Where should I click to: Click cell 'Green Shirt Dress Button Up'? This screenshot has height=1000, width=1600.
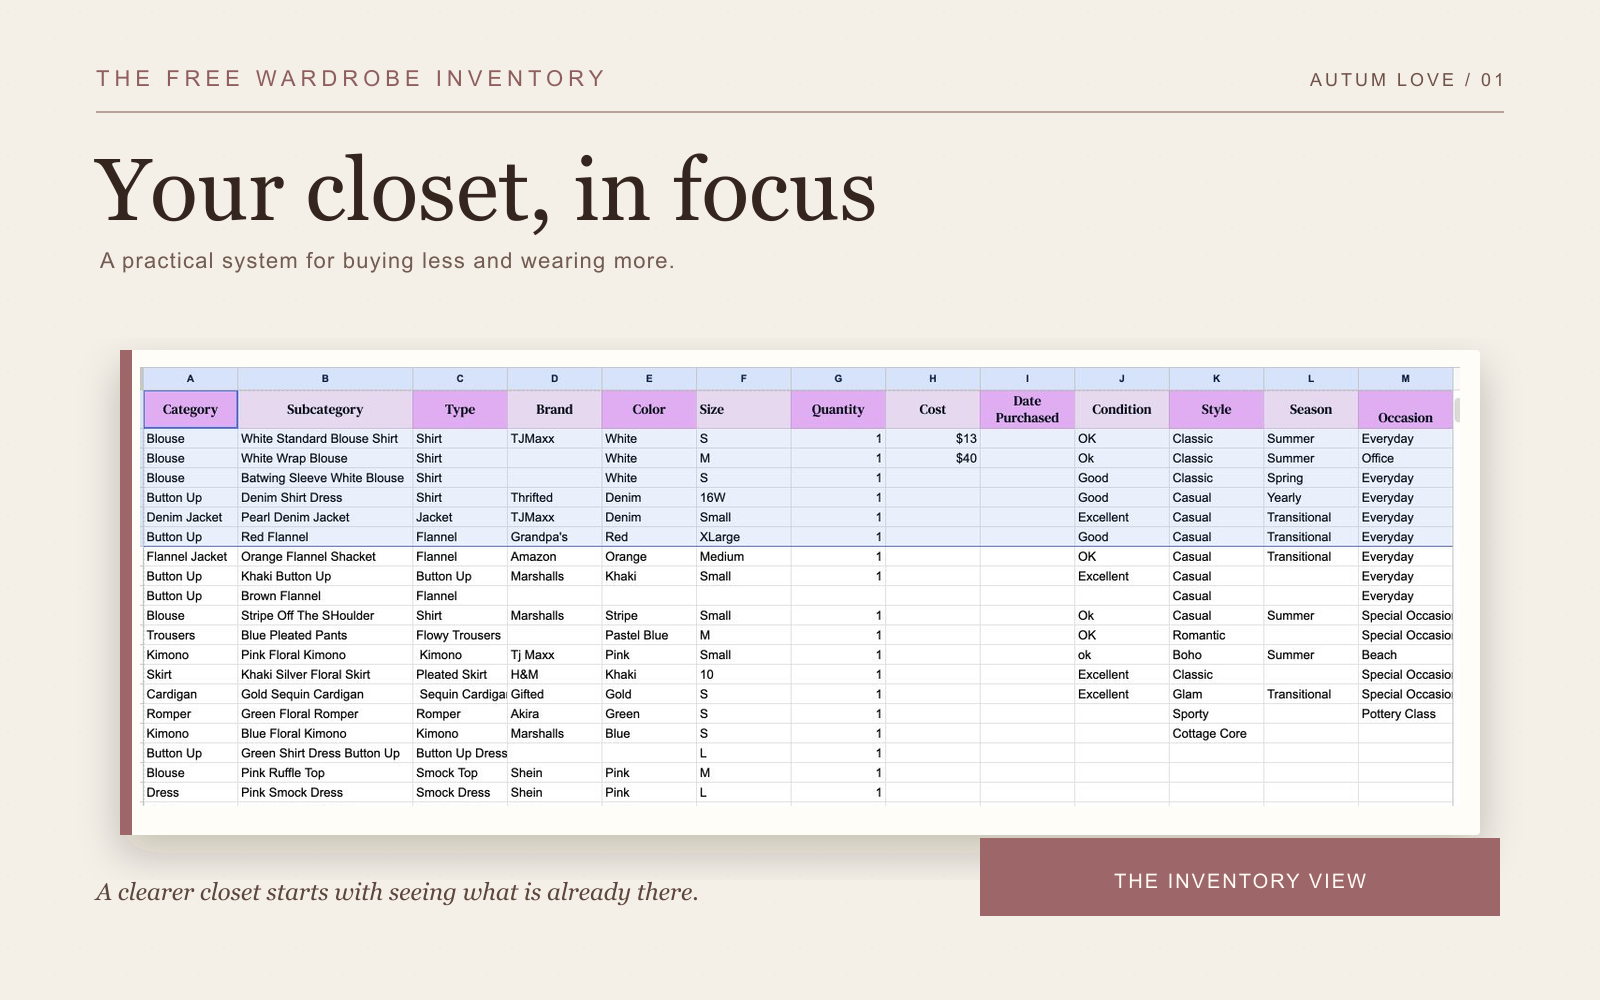(x=325, y=753)
